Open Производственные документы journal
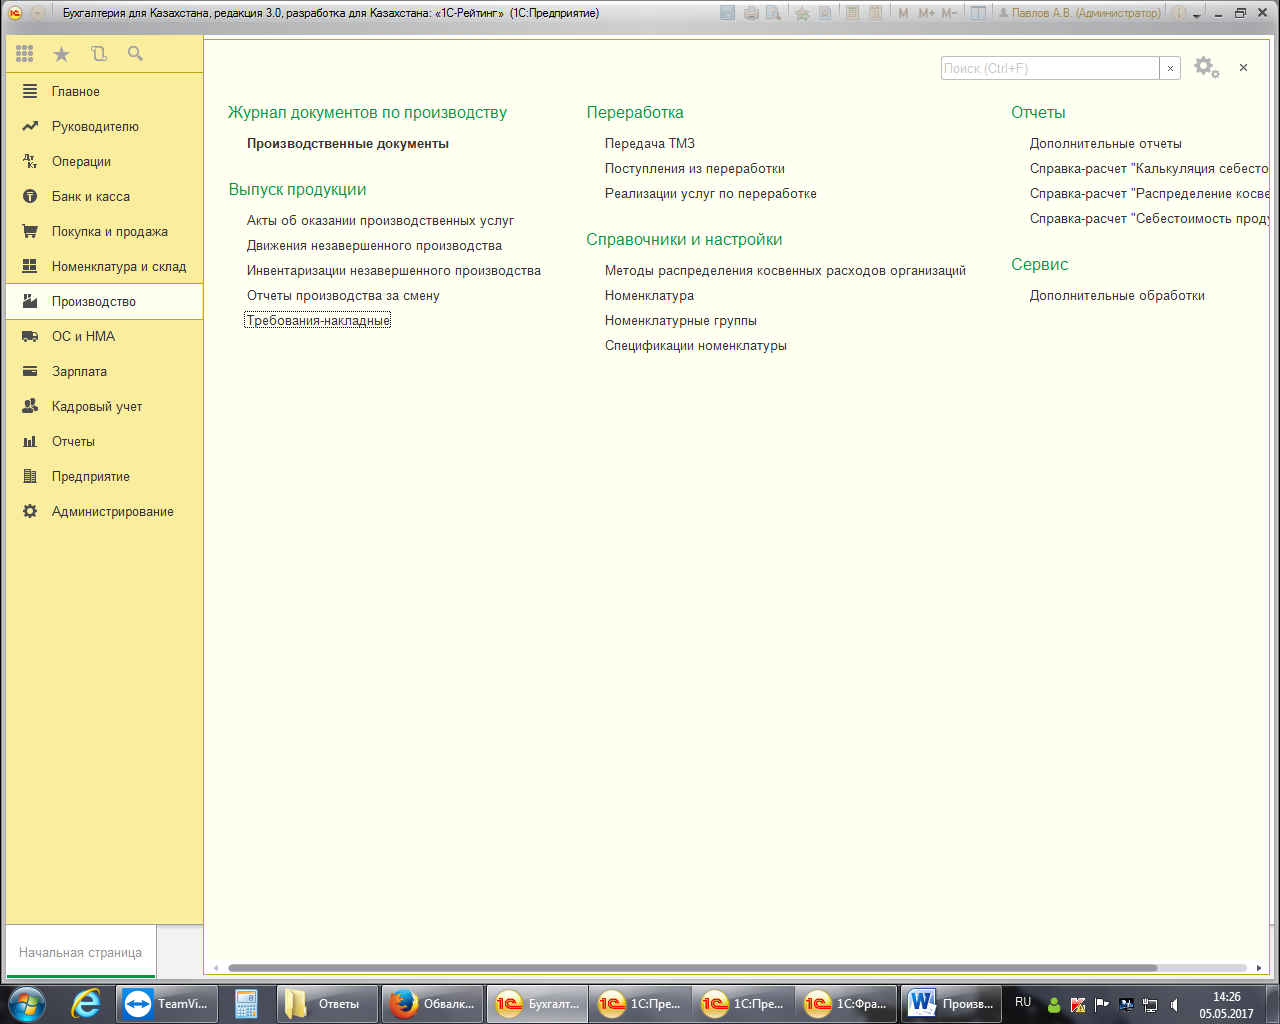 point(348,143)
